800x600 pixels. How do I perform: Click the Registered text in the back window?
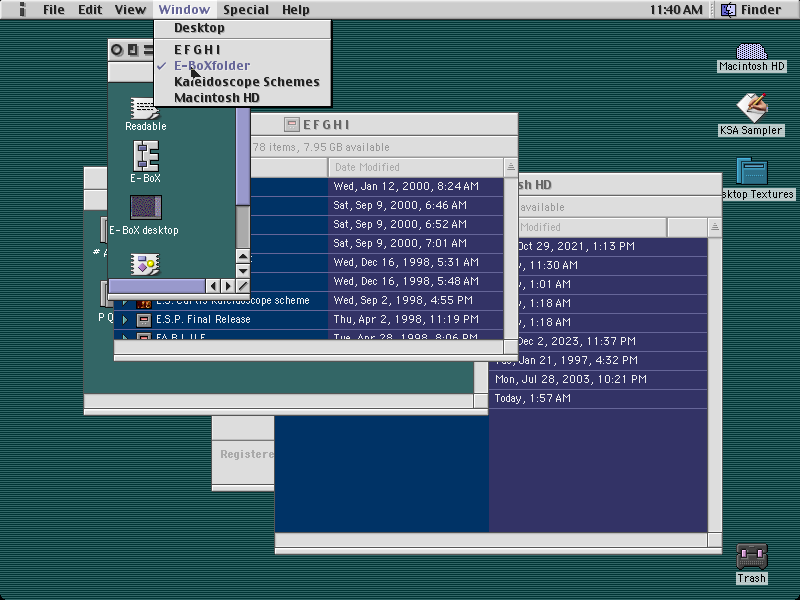point(247,454)
